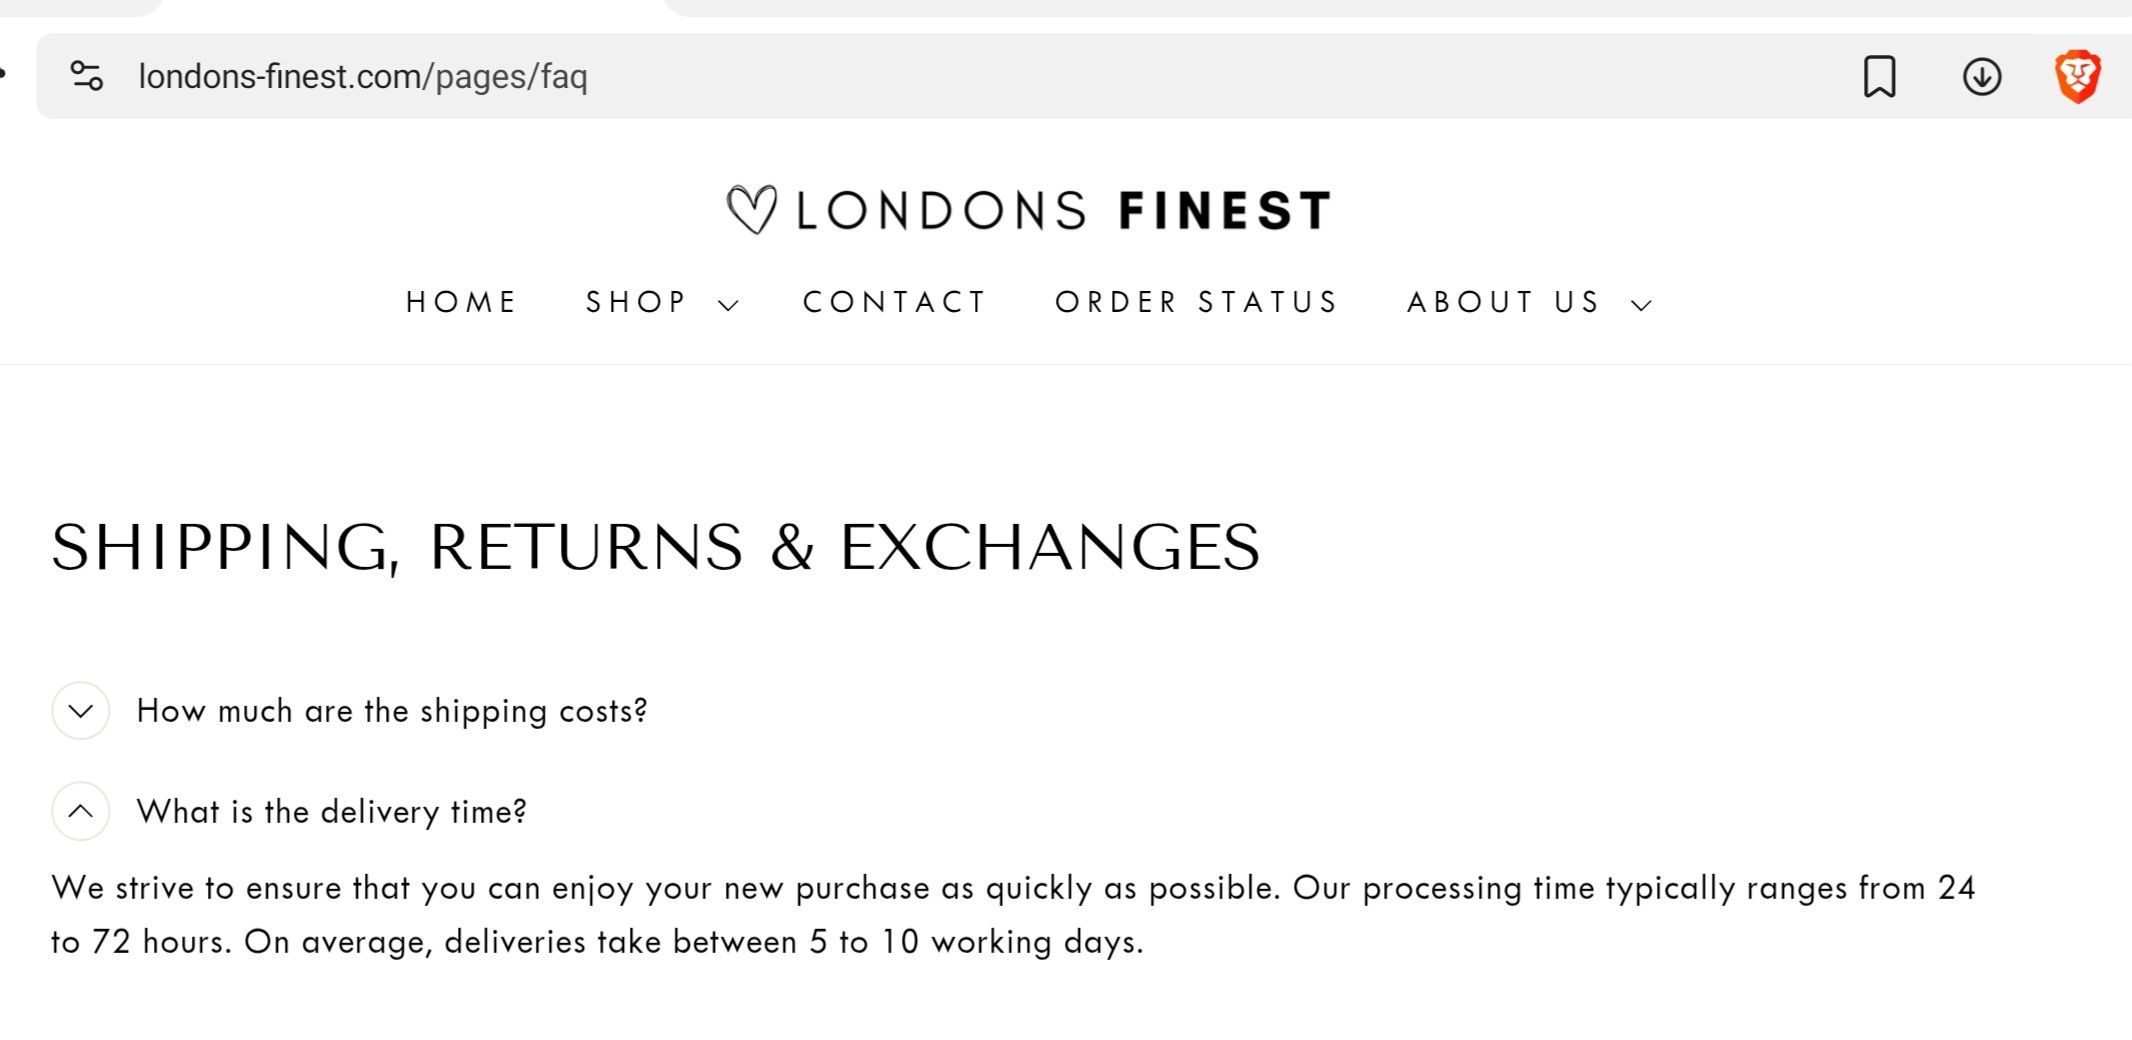Screen dimensions: 2132x1040
Task: Bookmark this page with the bookmark icon
Action: 1879,76
